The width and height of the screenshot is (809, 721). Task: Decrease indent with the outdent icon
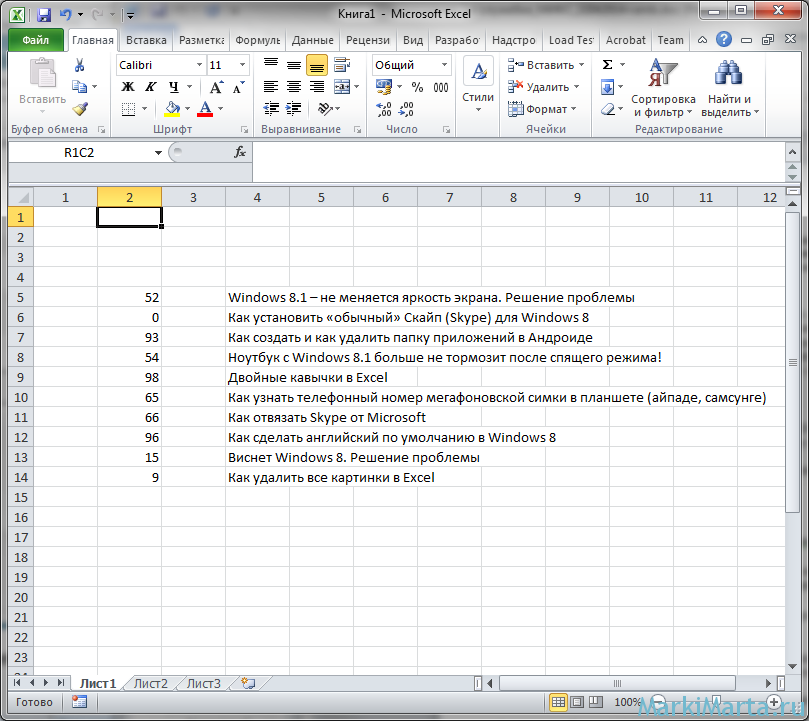pos(271,108)
